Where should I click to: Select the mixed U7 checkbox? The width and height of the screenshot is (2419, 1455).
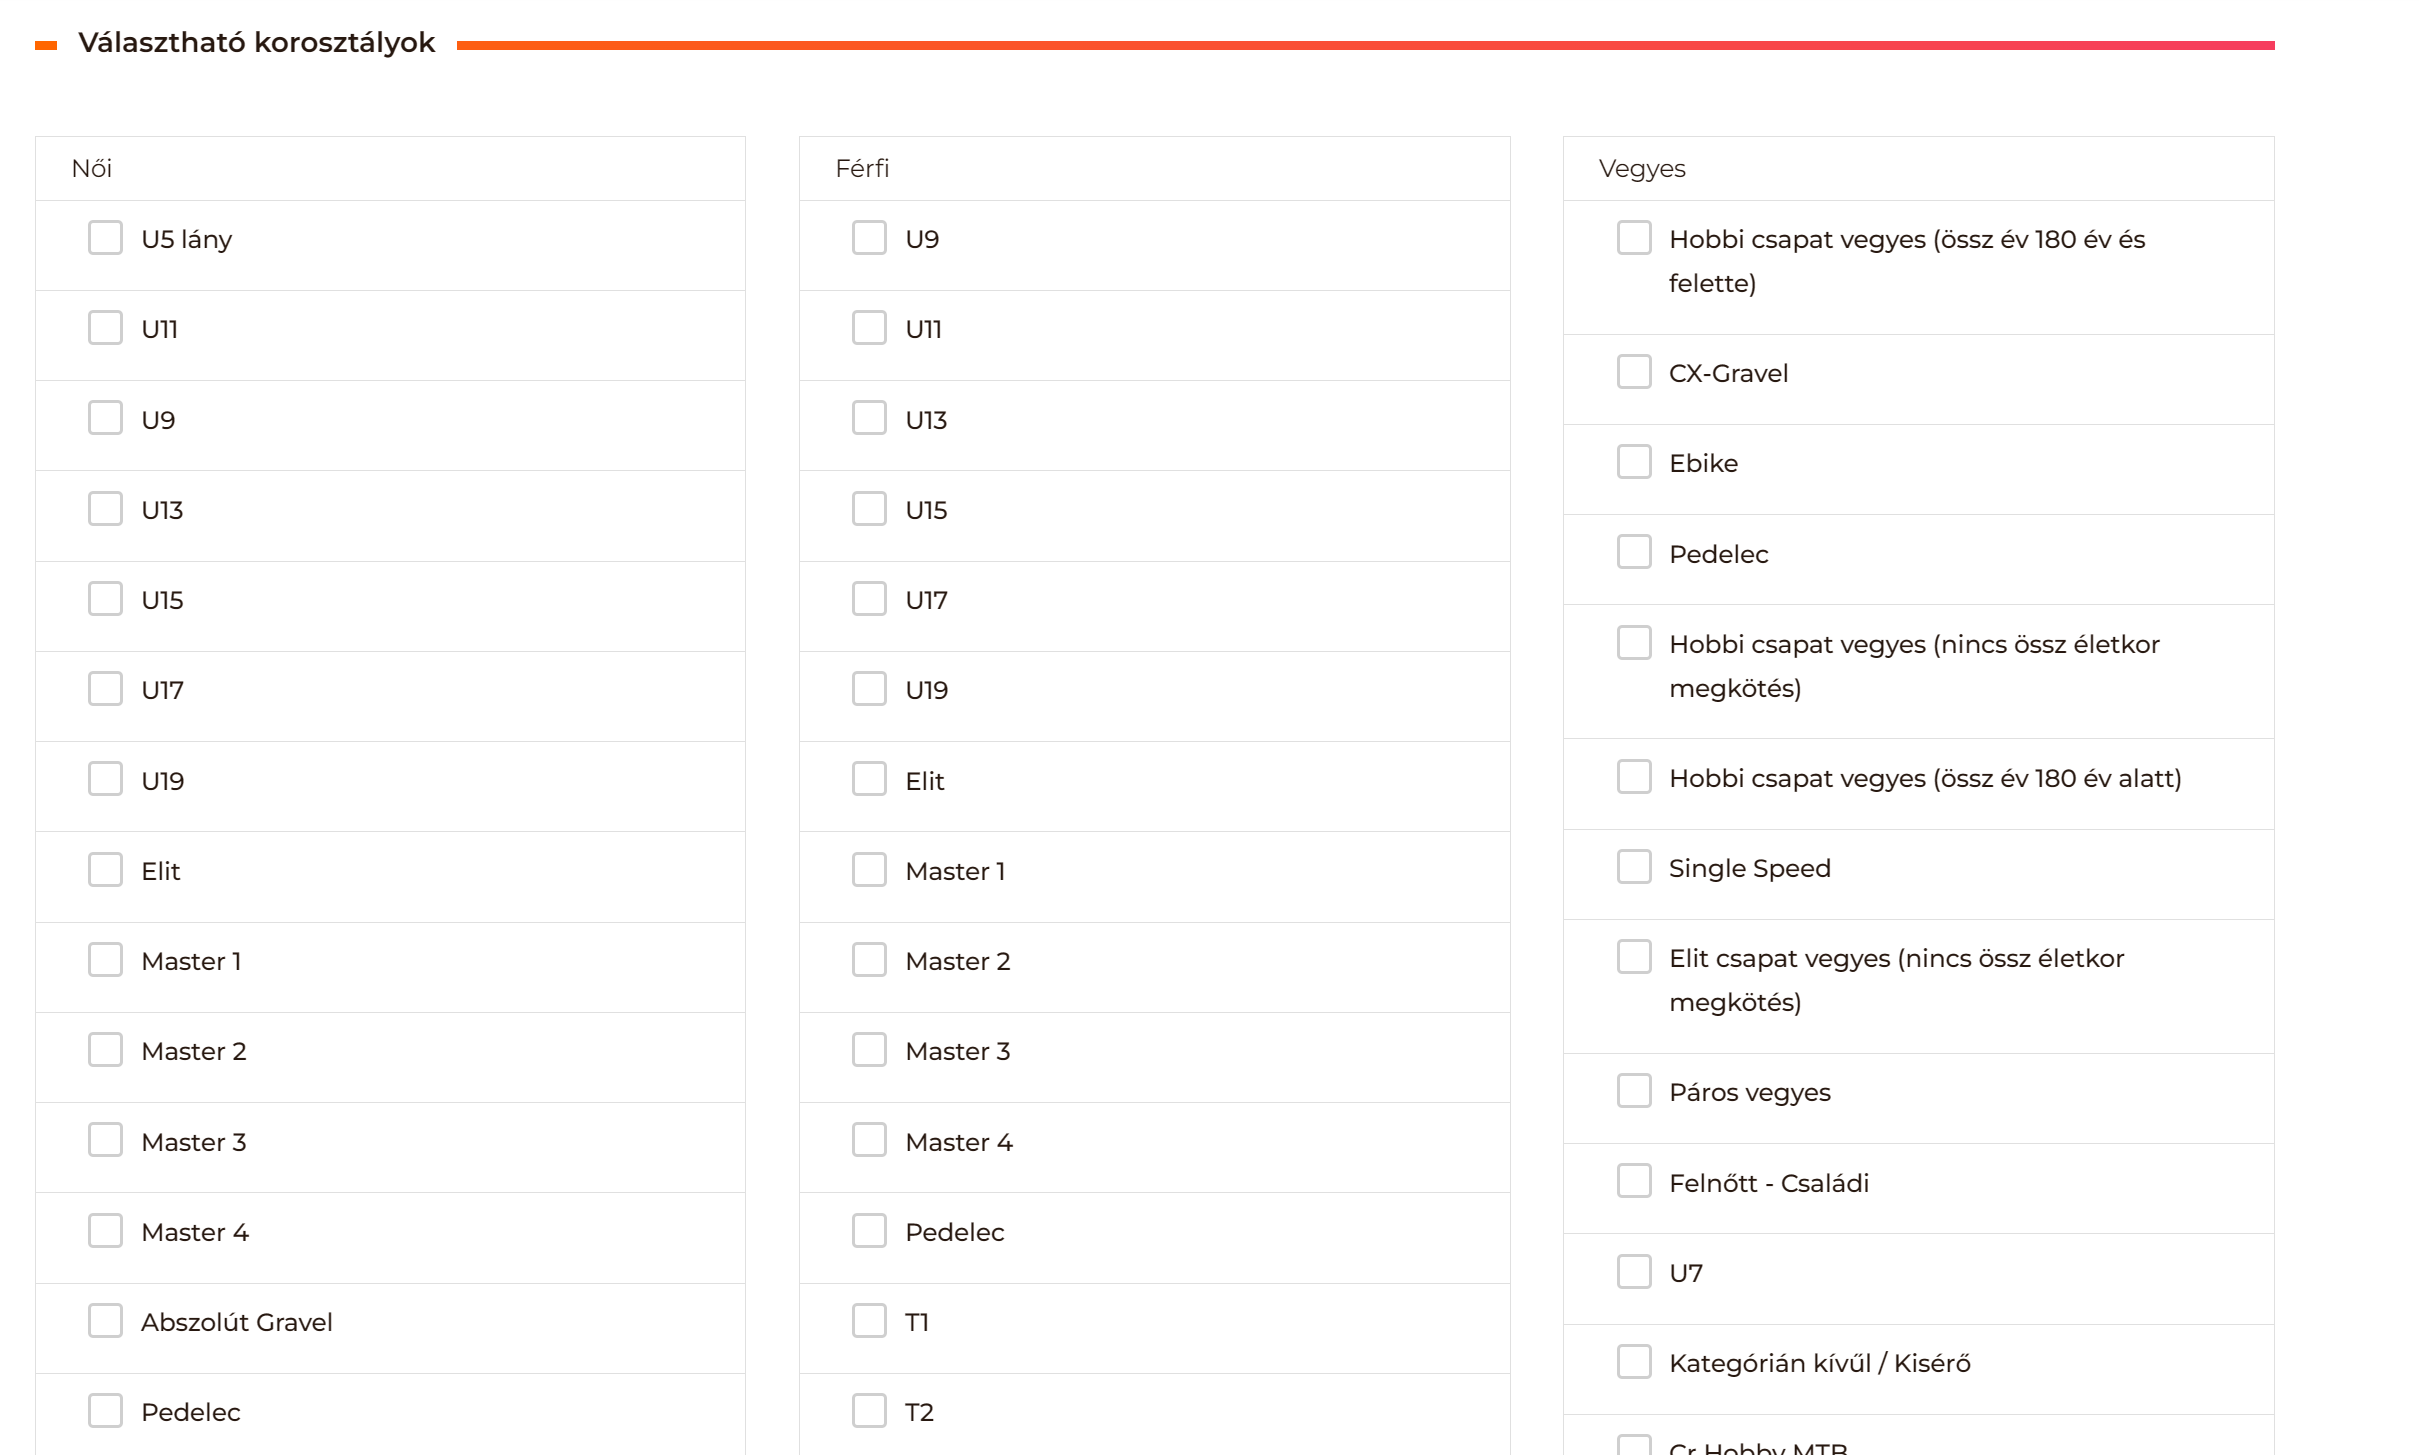tap(1634, 1272)
